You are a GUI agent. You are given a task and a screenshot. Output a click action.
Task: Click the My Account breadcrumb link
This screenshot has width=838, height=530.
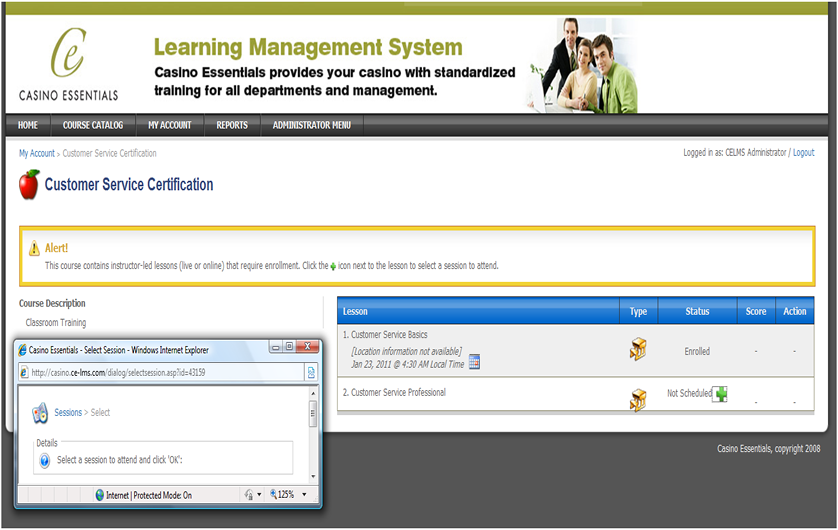tap(37, 153)
